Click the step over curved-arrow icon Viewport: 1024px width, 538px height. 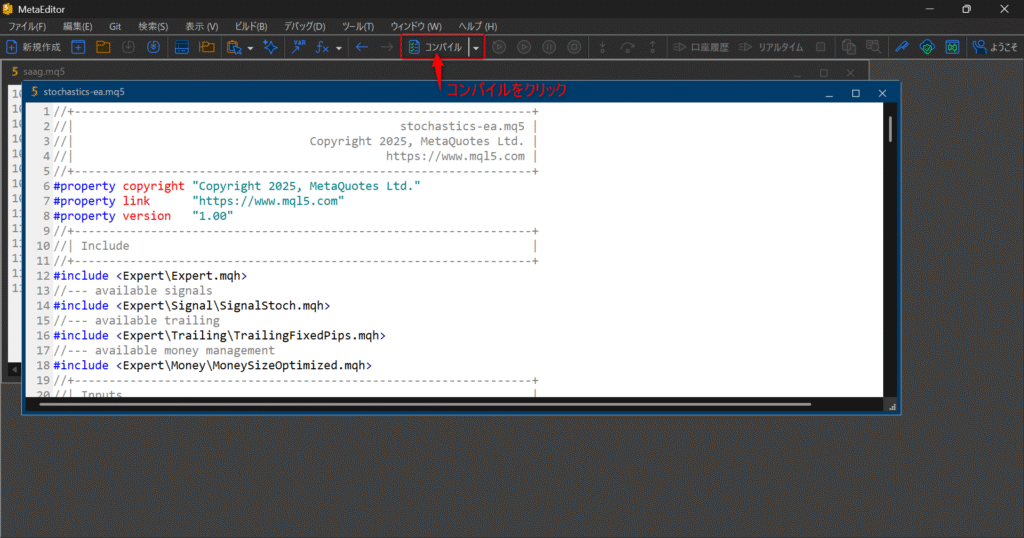[628, 47]
